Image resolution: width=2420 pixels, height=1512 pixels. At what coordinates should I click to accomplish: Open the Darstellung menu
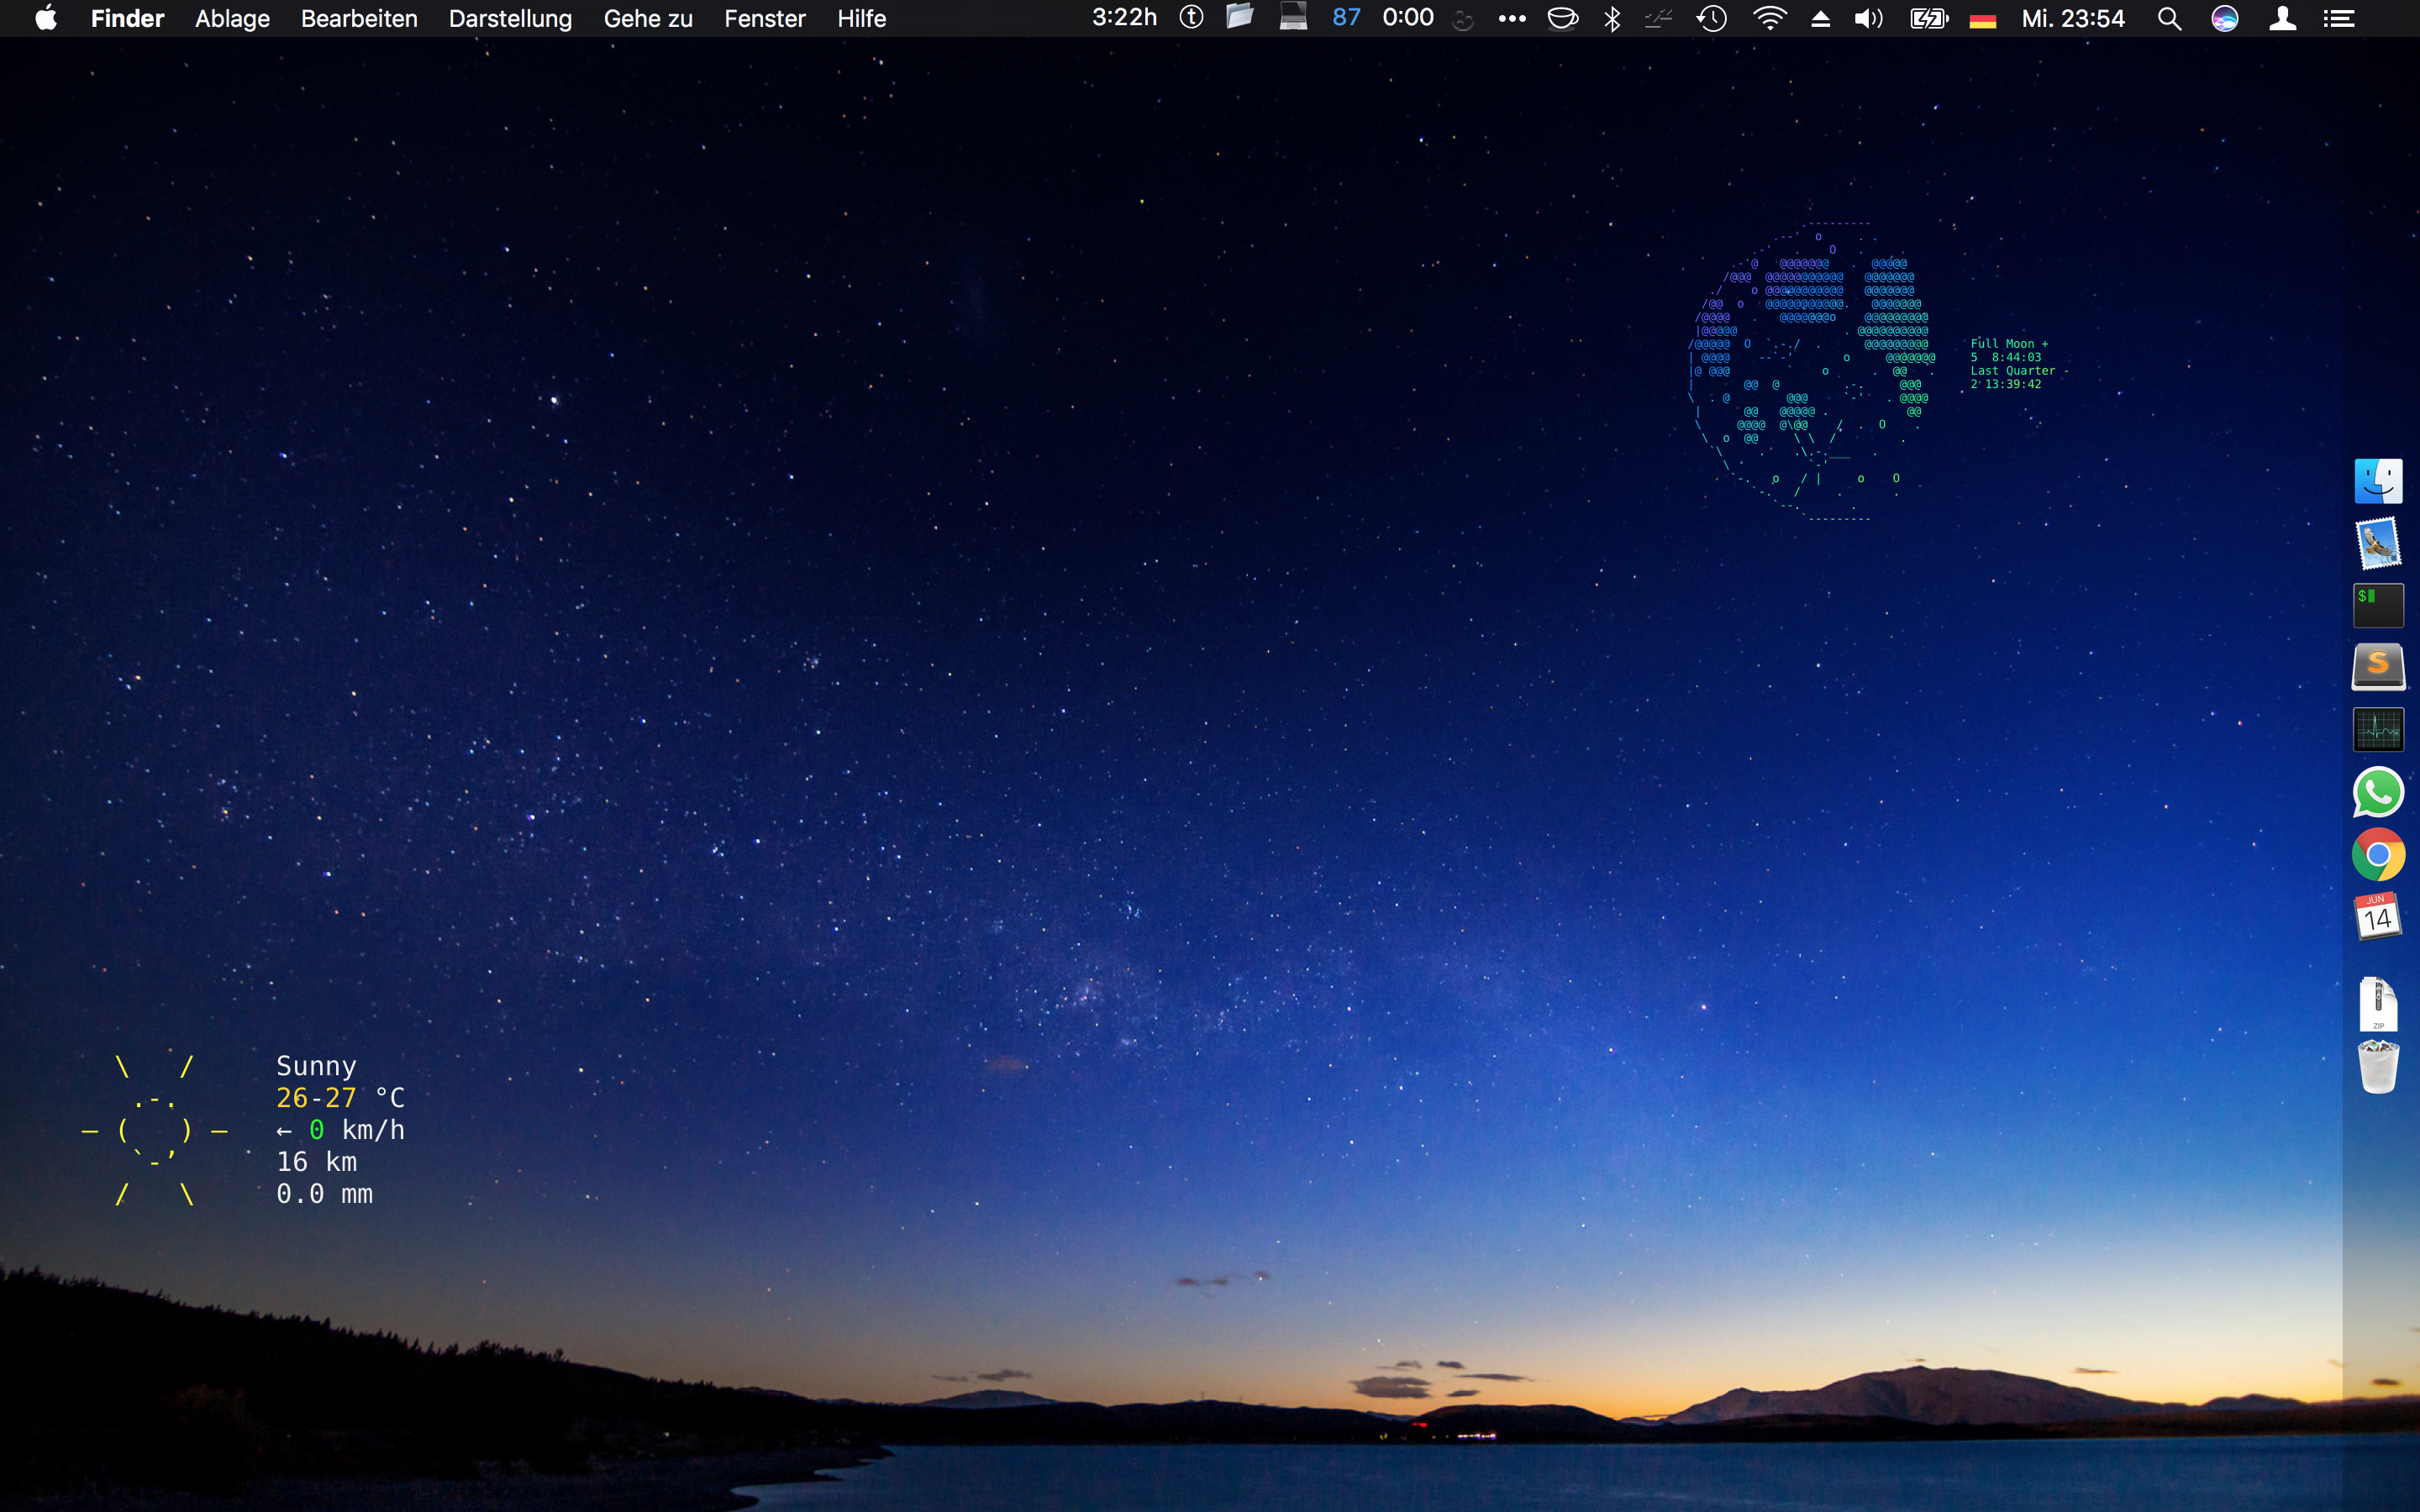click(510, 19)
